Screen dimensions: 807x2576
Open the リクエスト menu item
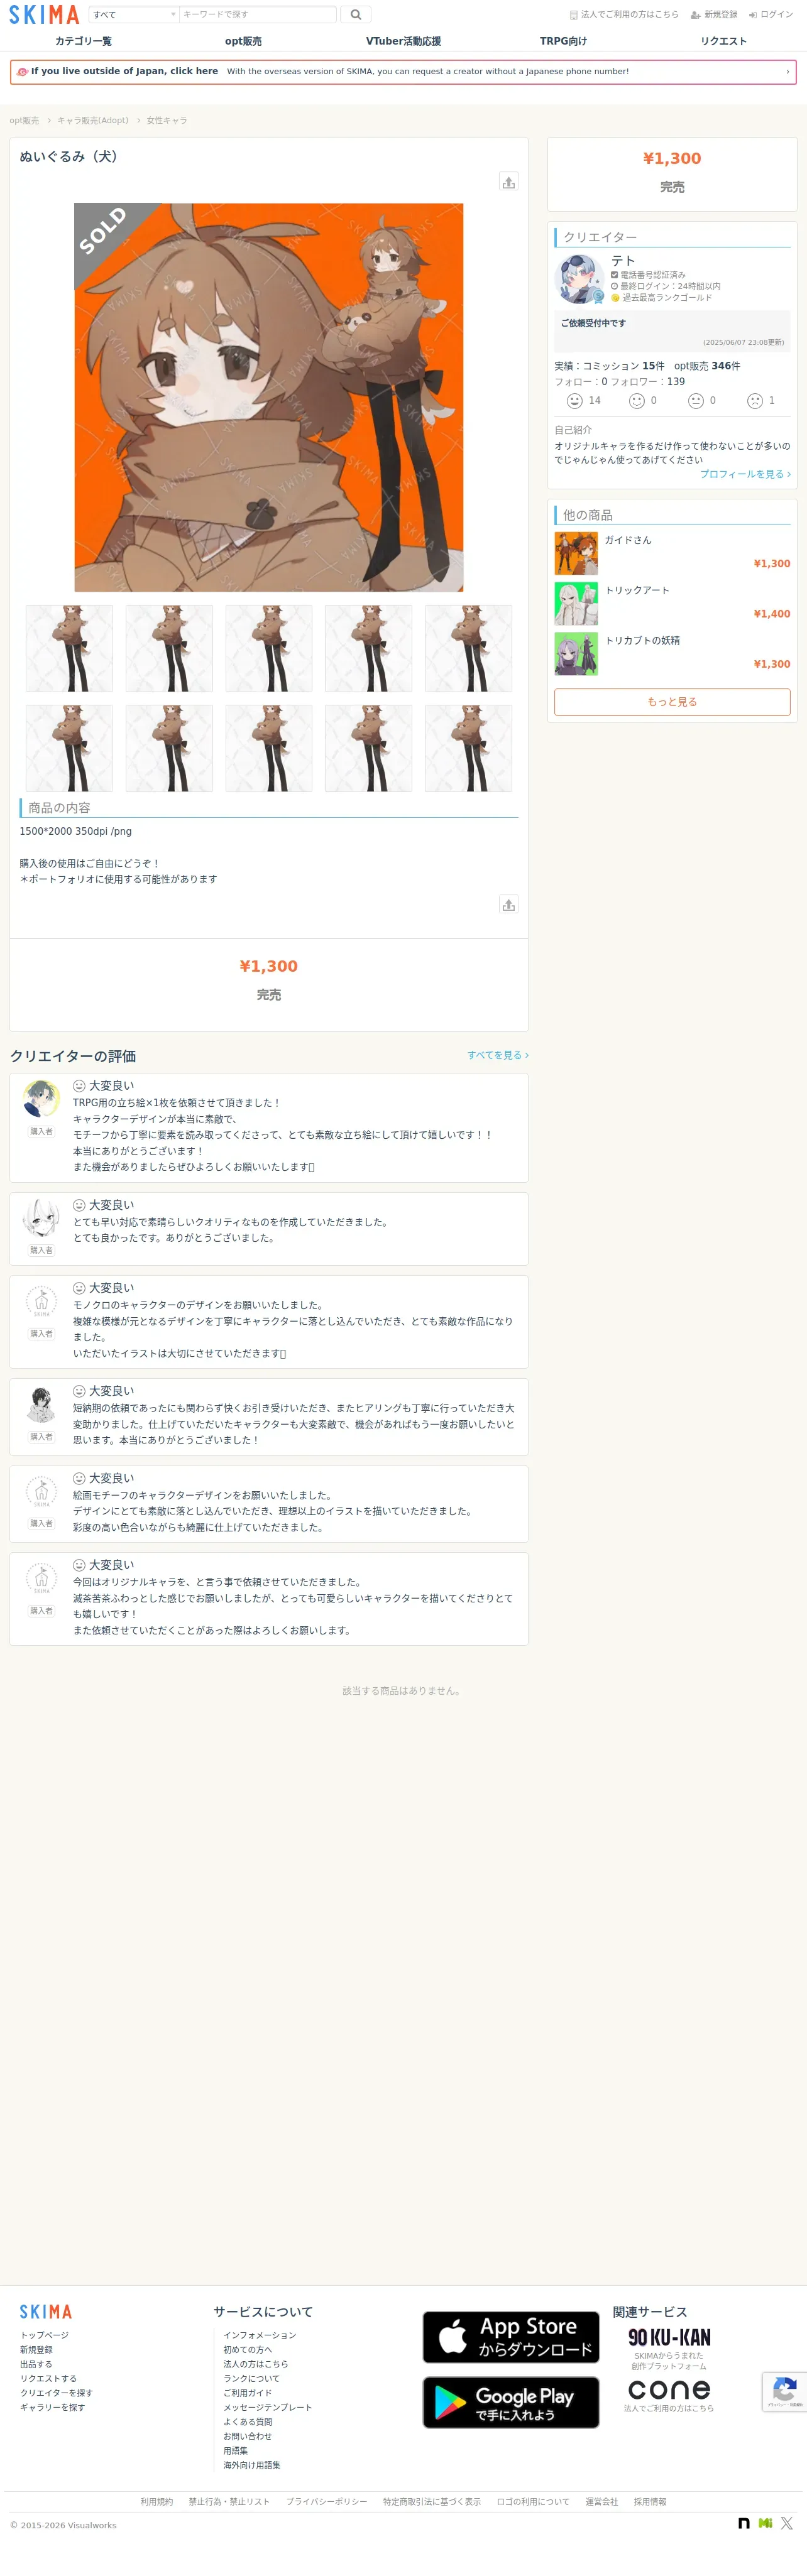click(x=723, y=41)
